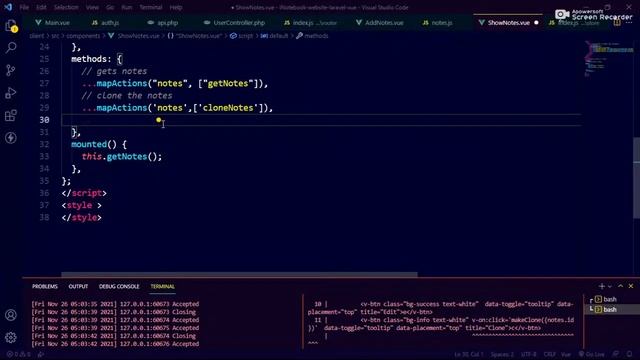This screenshot has width=640, height=360.
Task: Open the Search view in activity bar
Action: (11, 48)
